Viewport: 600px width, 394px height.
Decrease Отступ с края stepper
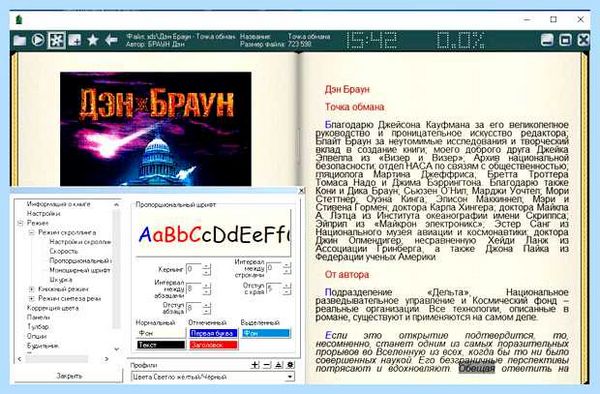pyautogui.click(x=287, y=292)
